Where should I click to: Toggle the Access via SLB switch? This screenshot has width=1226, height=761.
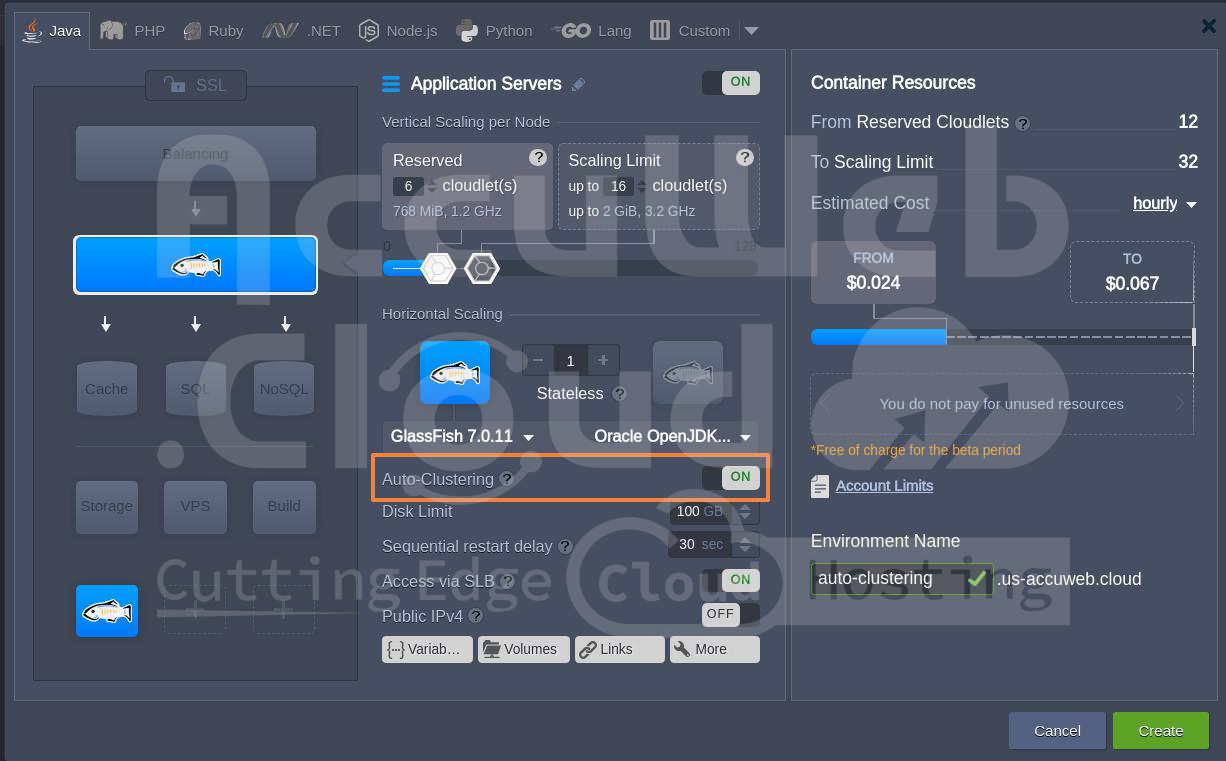[731, 580]
